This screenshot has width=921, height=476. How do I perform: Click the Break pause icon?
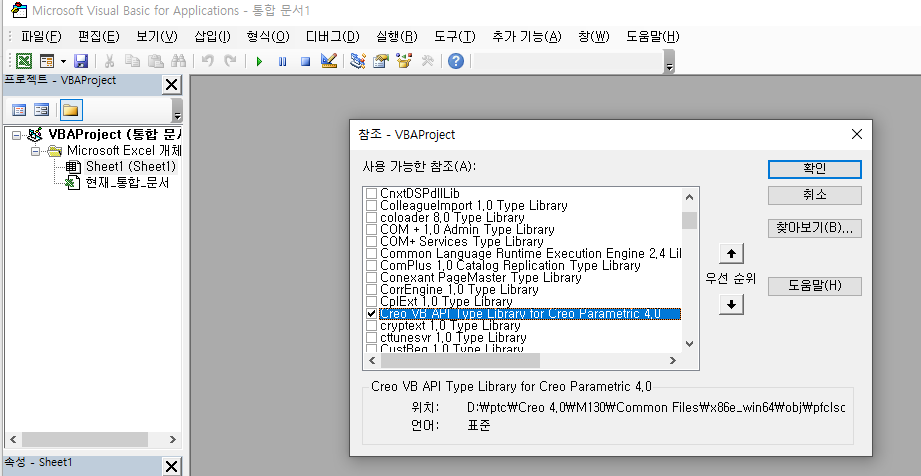[x=283, y=61]
